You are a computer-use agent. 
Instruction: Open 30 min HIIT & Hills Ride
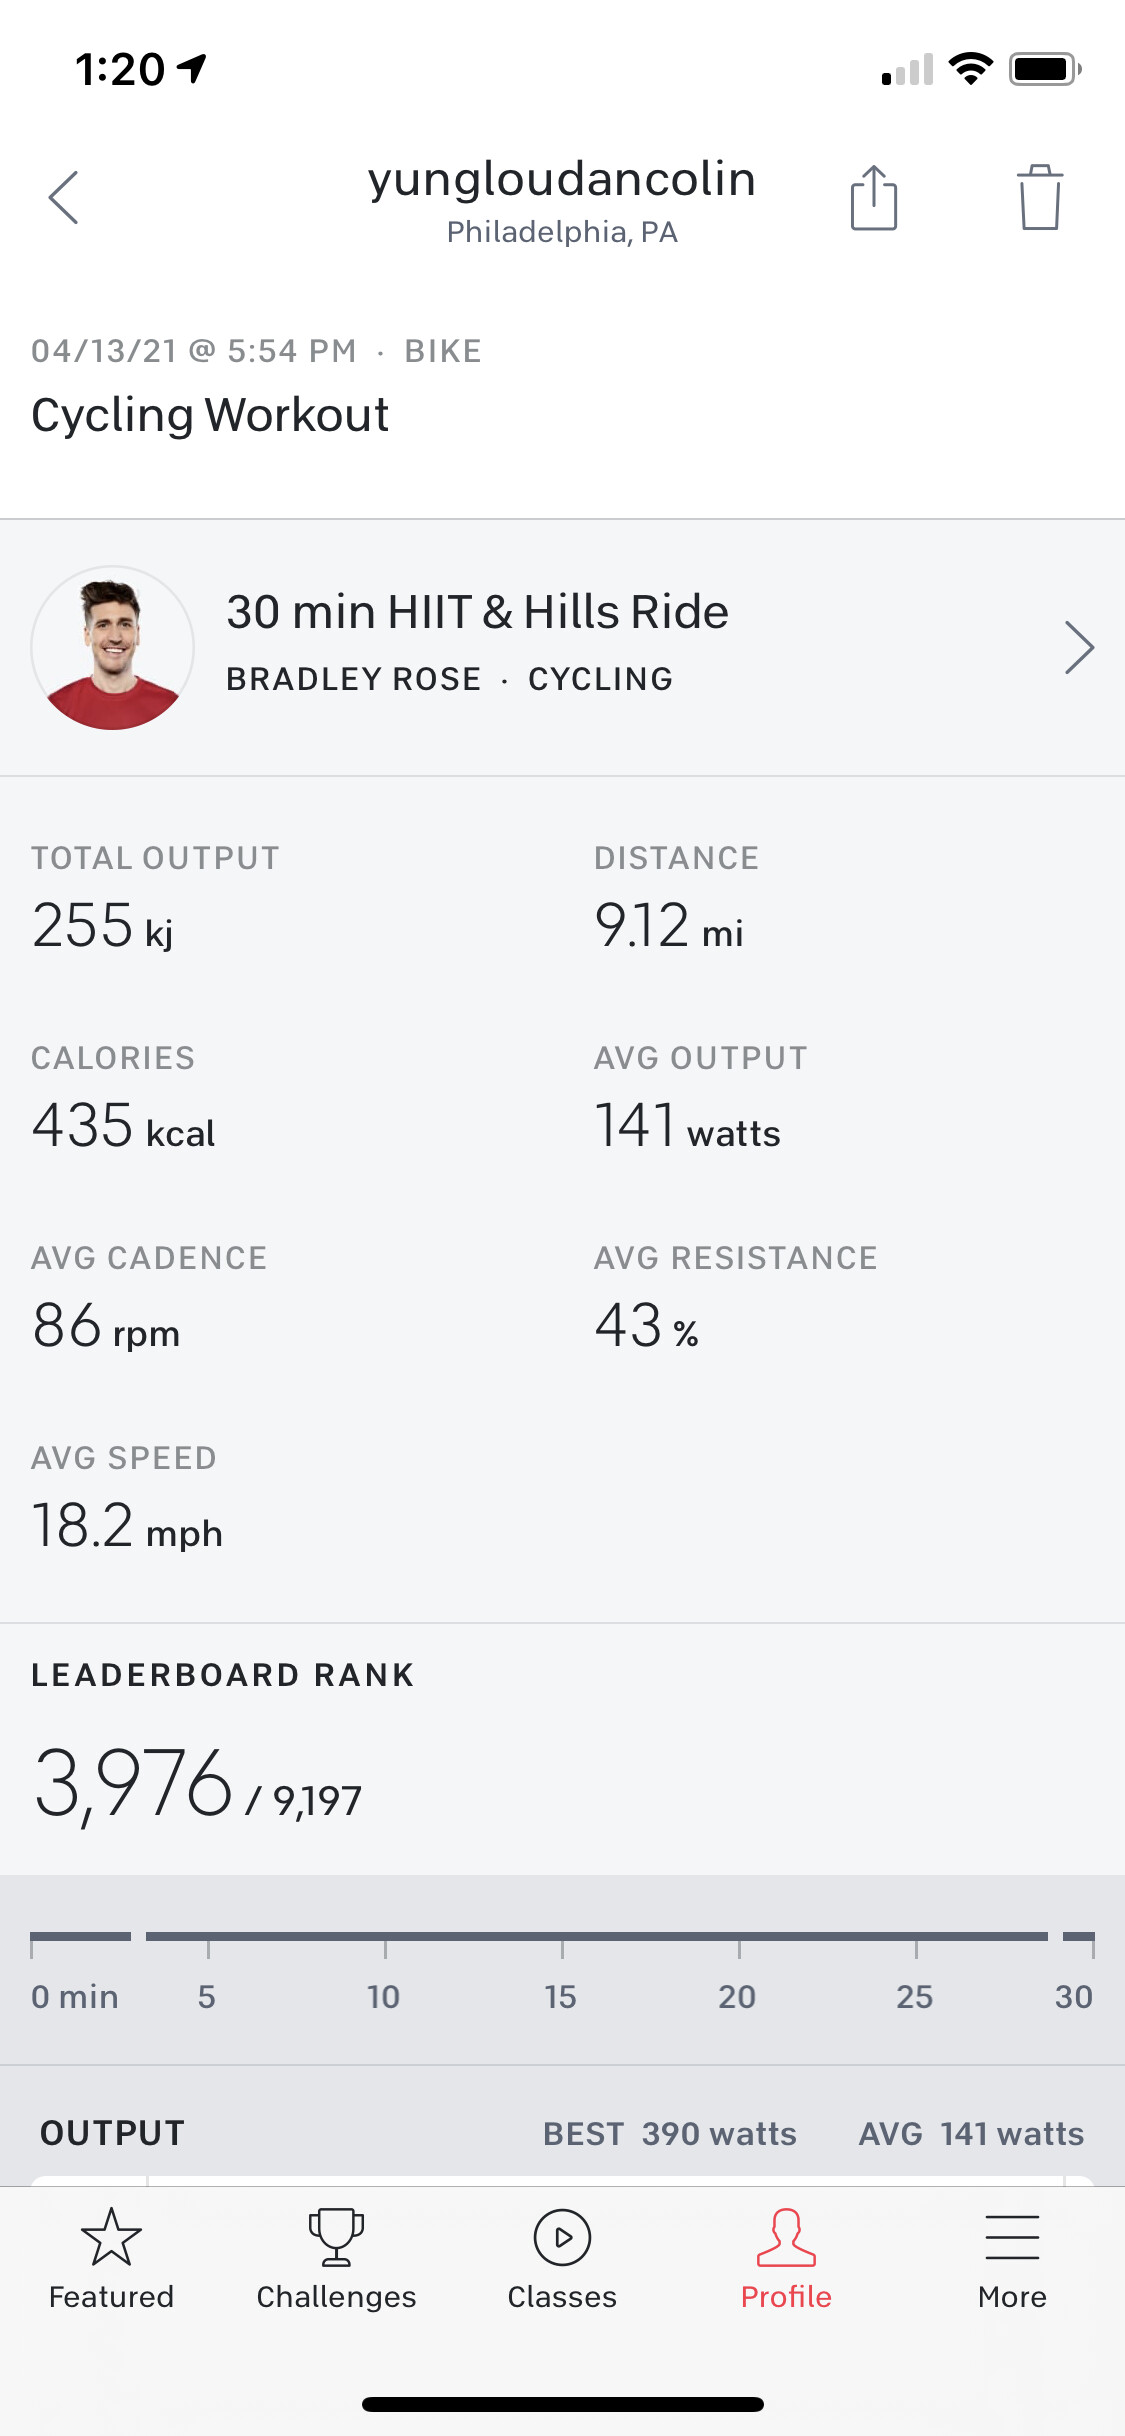[x=477, y=612]
